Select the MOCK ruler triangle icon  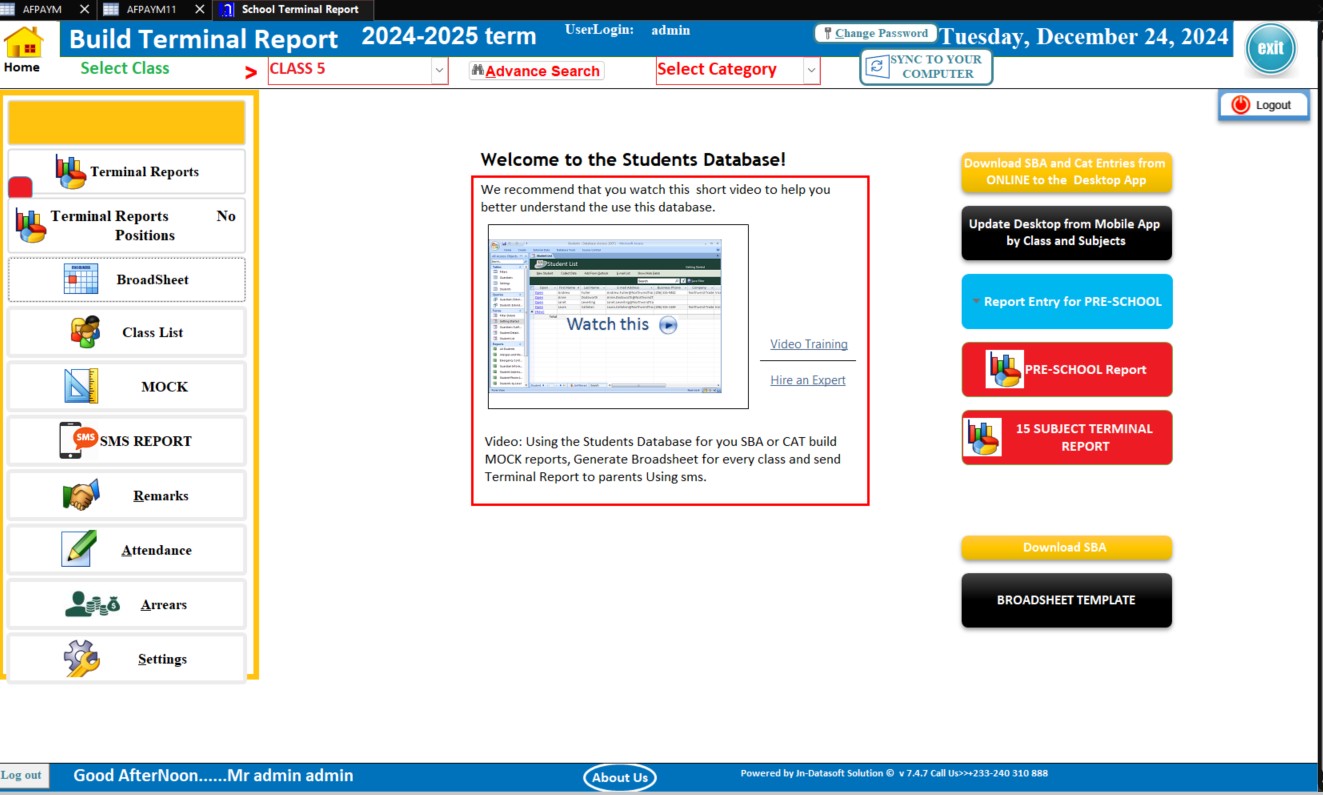pos(81,387)
